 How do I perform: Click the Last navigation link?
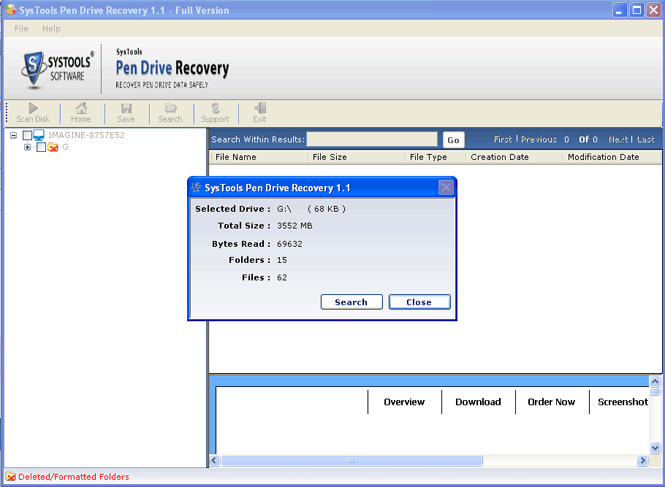[645, 140]
